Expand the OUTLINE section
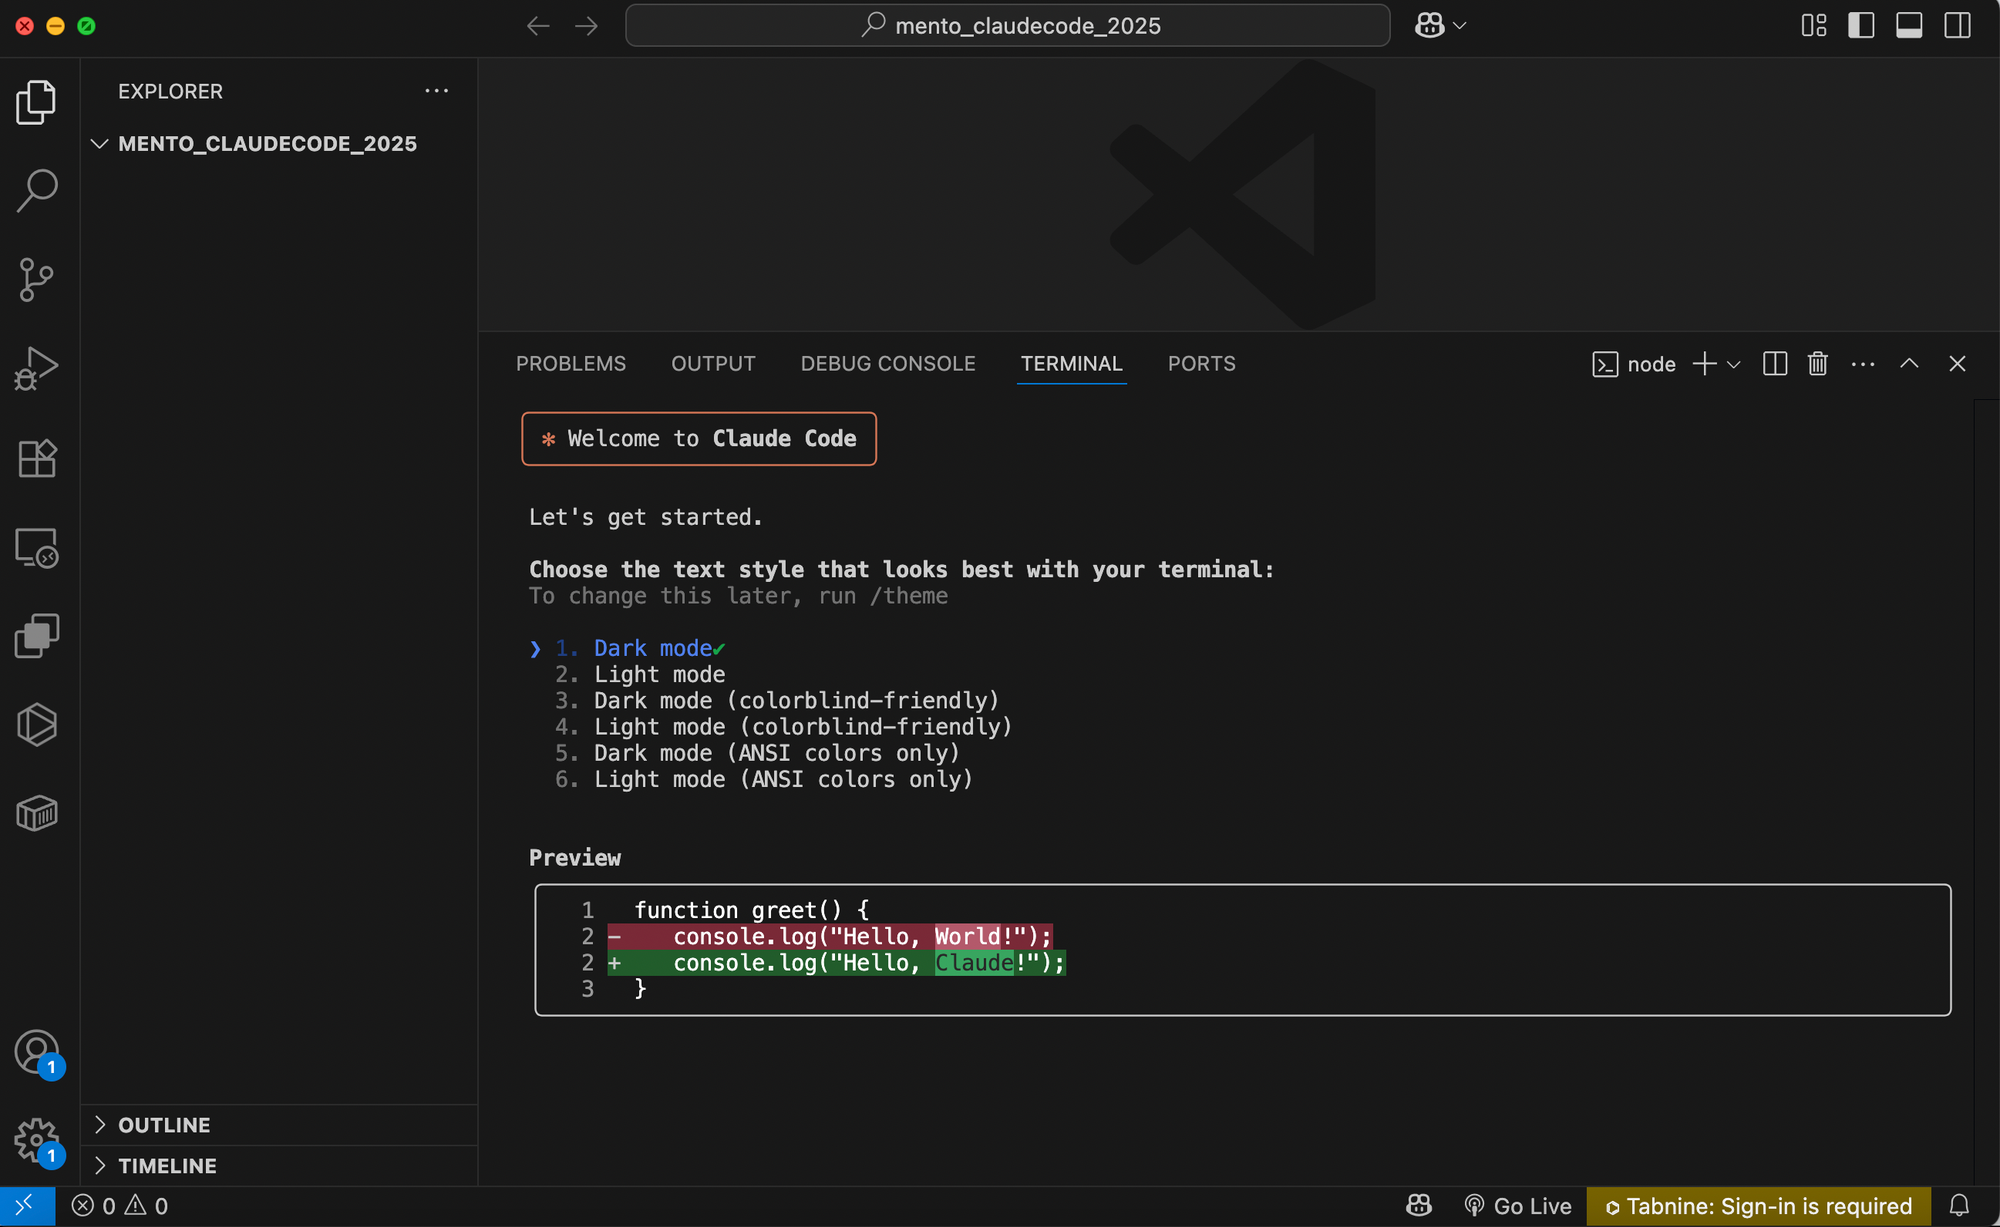Viewport: 2000px width, 1227px height. tap(279, 1125)
